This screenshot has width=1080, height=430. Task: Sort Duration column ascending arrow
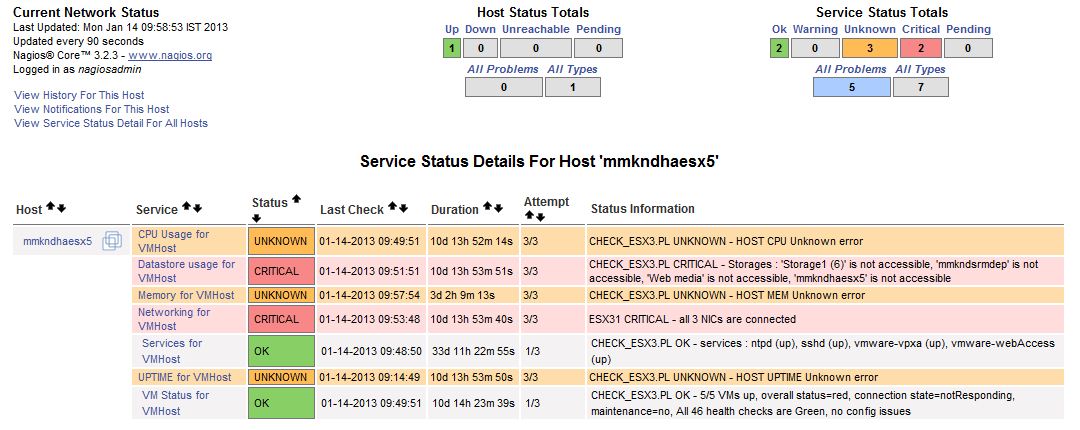[488, 207]
